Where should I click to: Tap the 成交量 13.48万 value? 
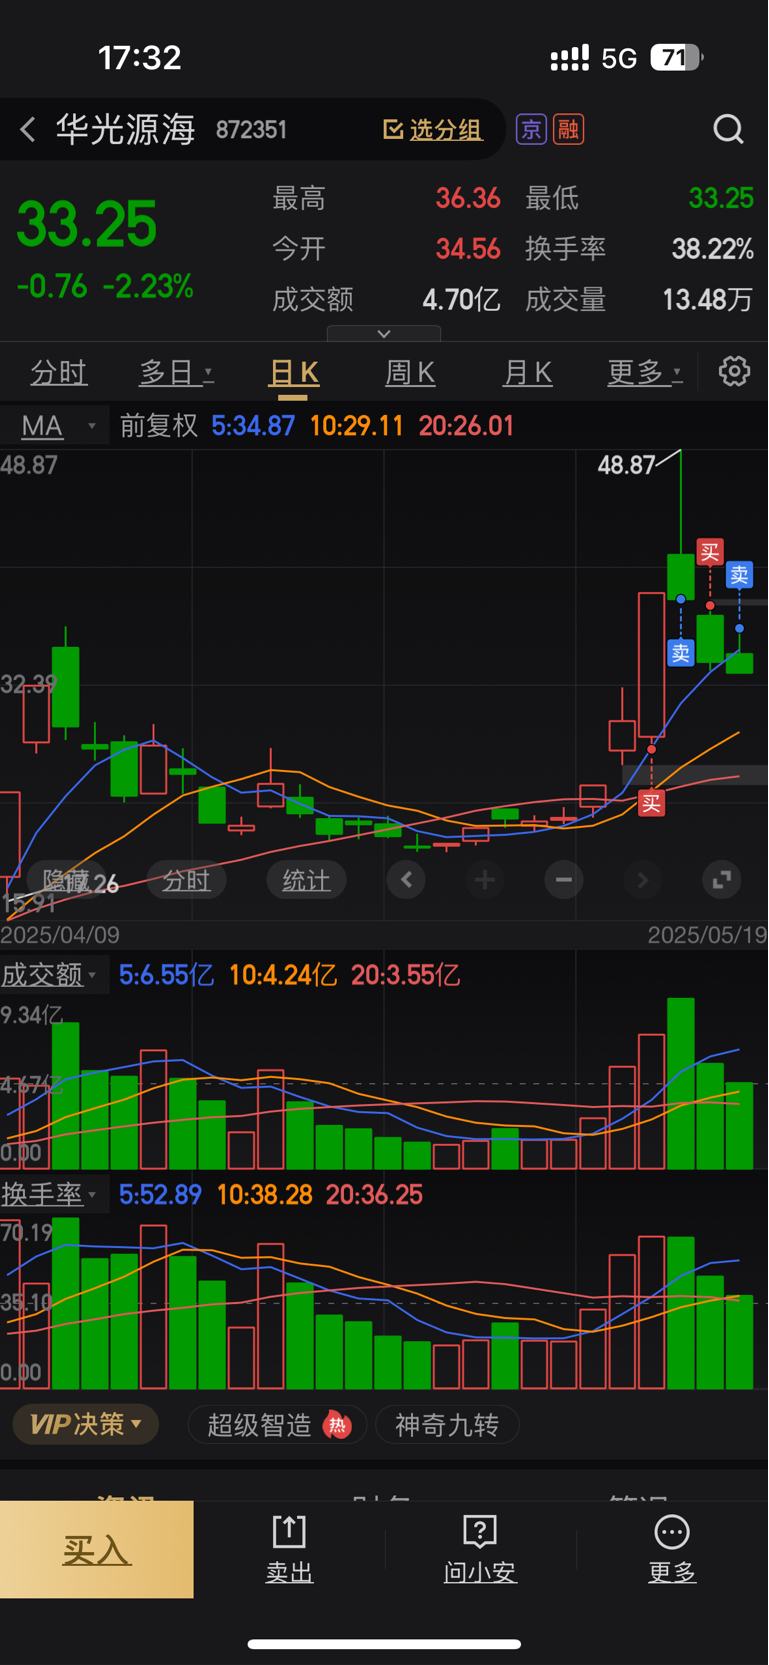708,299
